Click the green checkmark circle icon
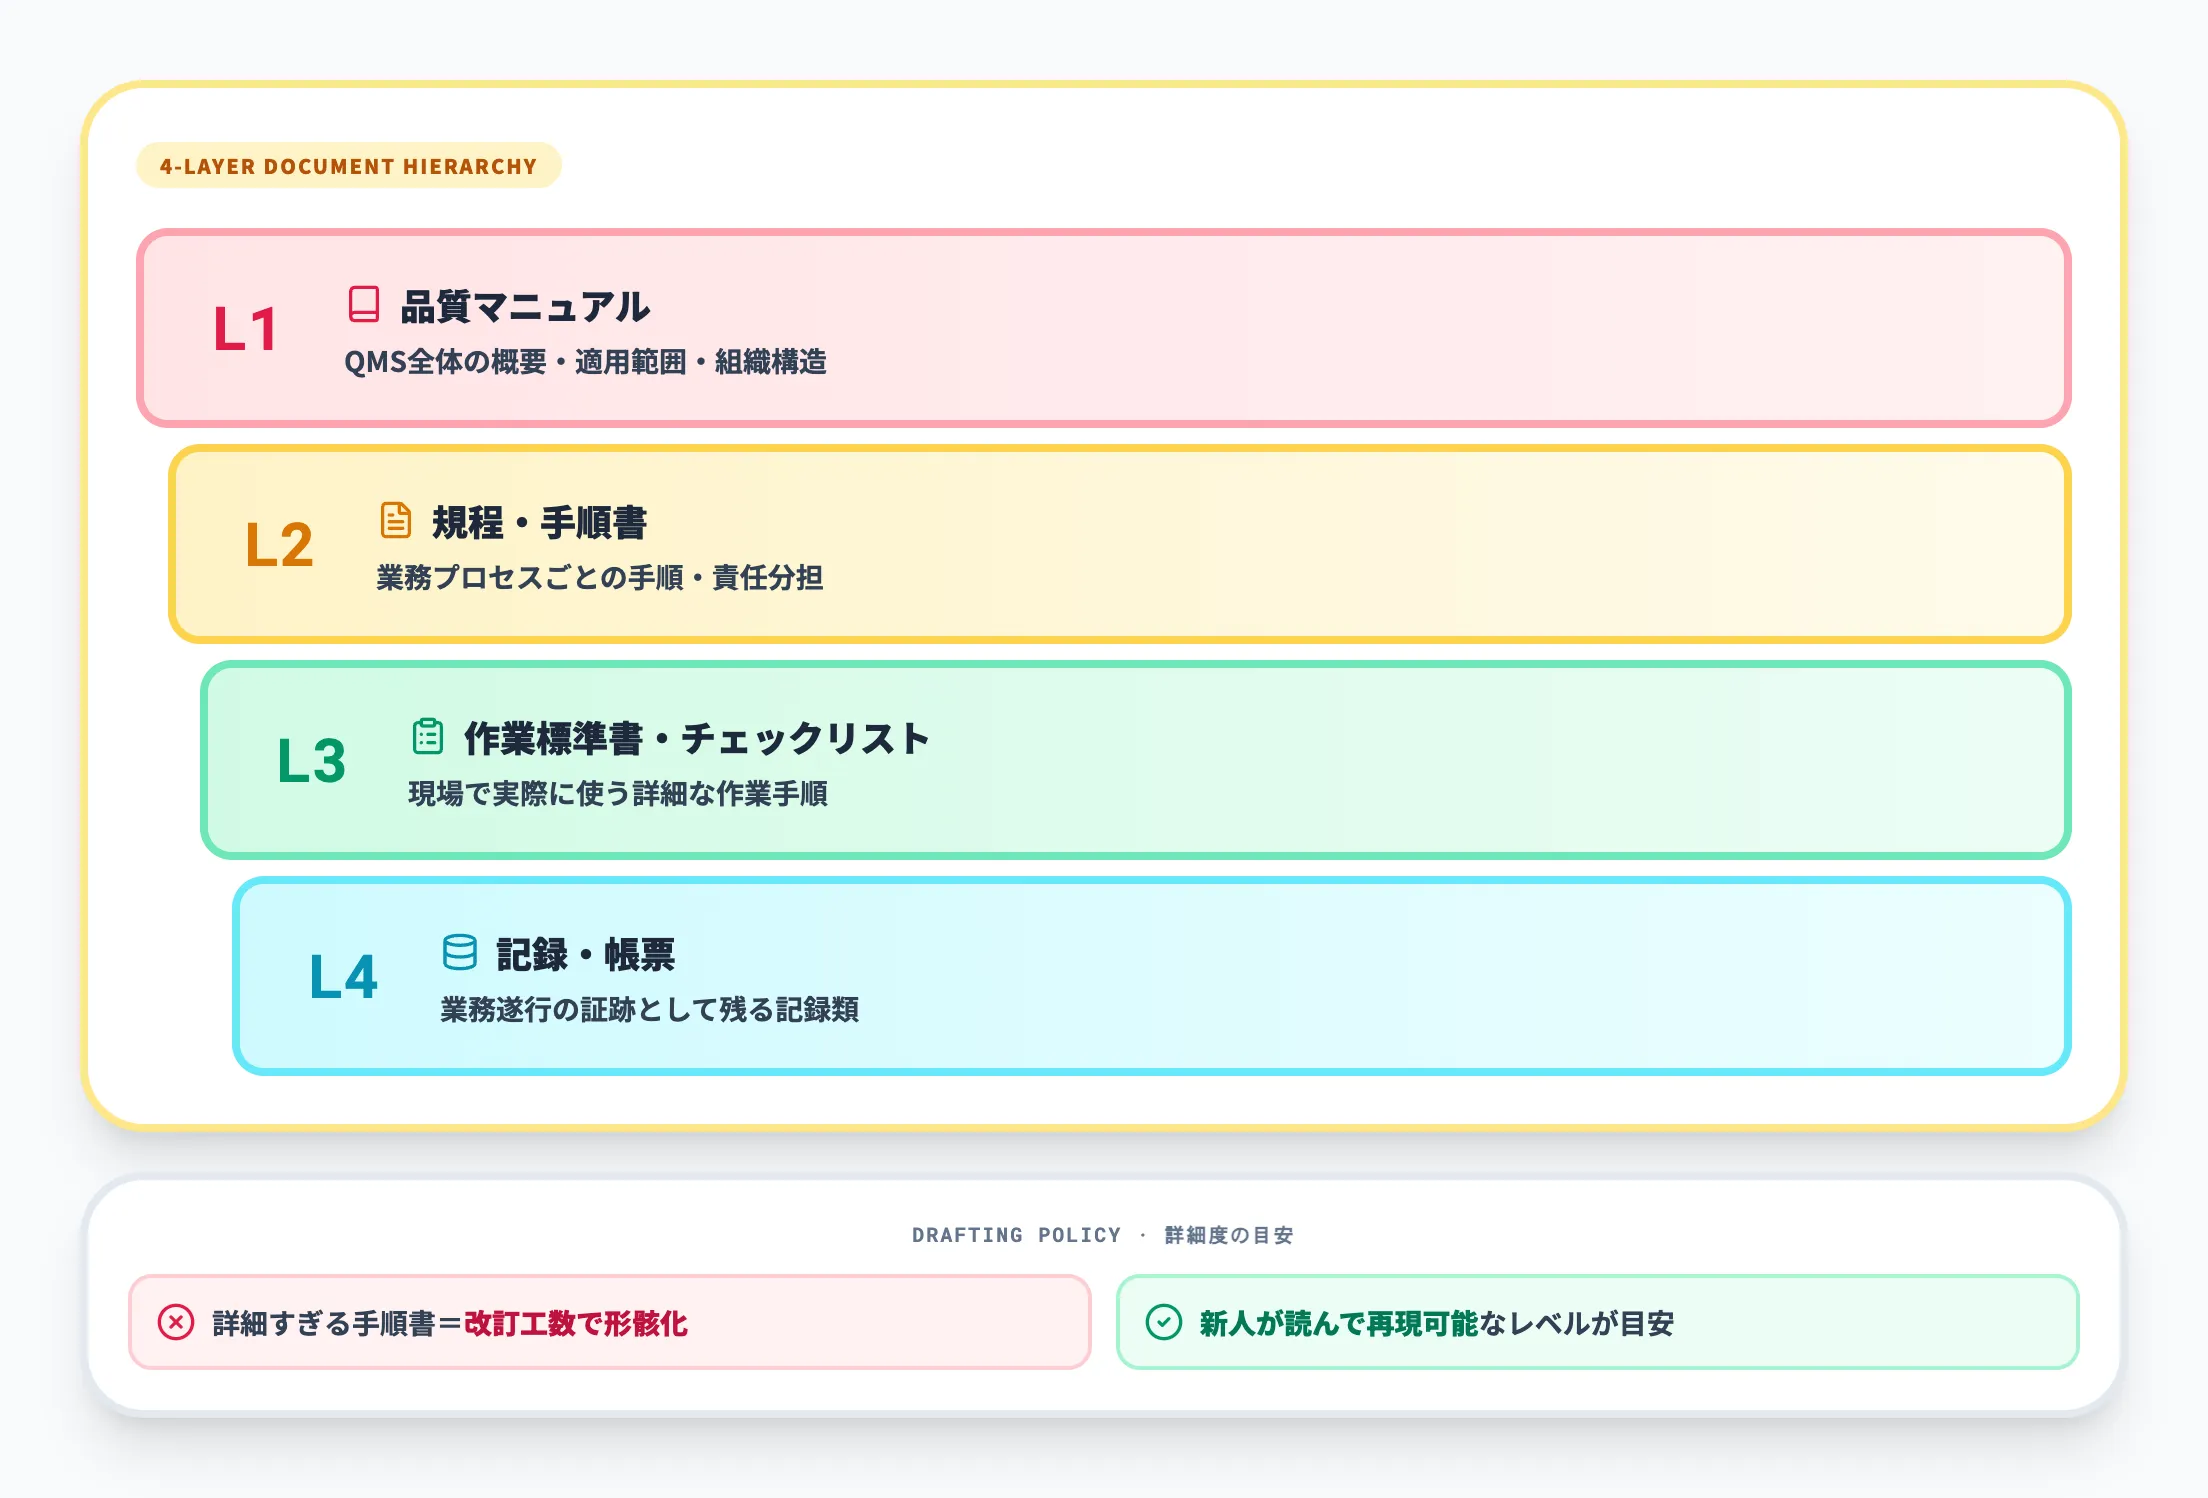2208x1498 pixels. point(1163,1322)
